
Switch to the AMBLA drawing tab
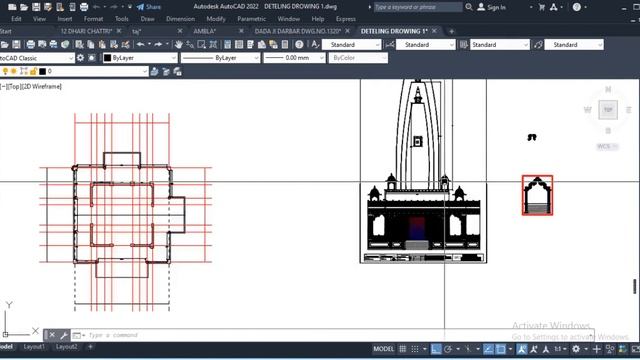pos(204,31)
